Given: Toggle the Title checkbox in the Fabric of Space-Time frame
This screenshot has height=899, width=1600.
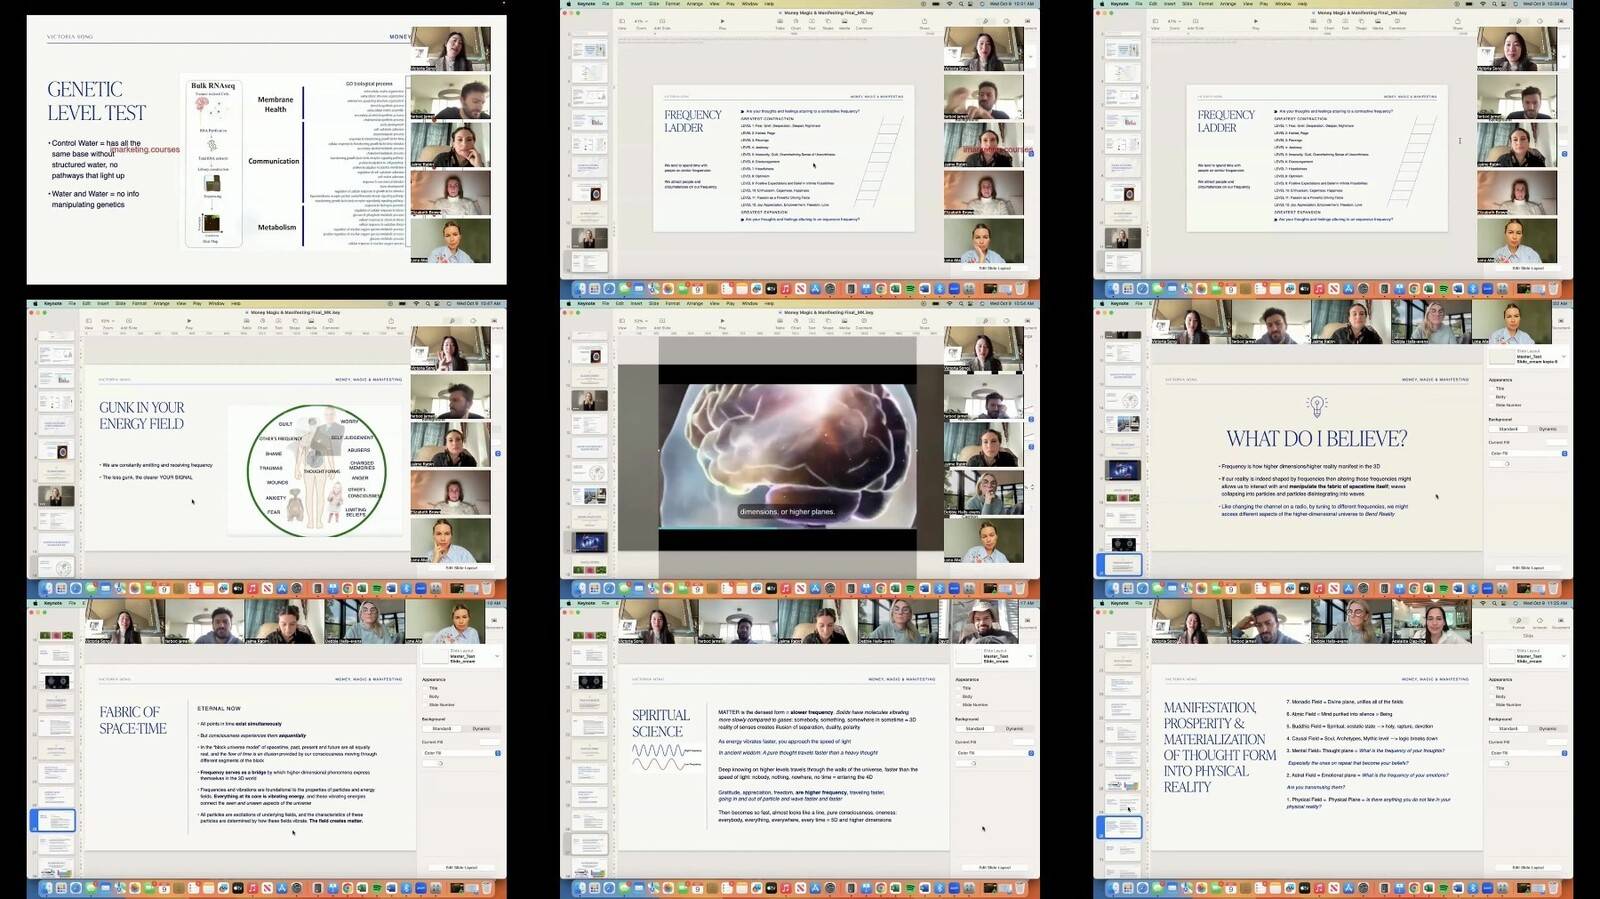Looking at the screenshot, I should [x=425, y=688].
